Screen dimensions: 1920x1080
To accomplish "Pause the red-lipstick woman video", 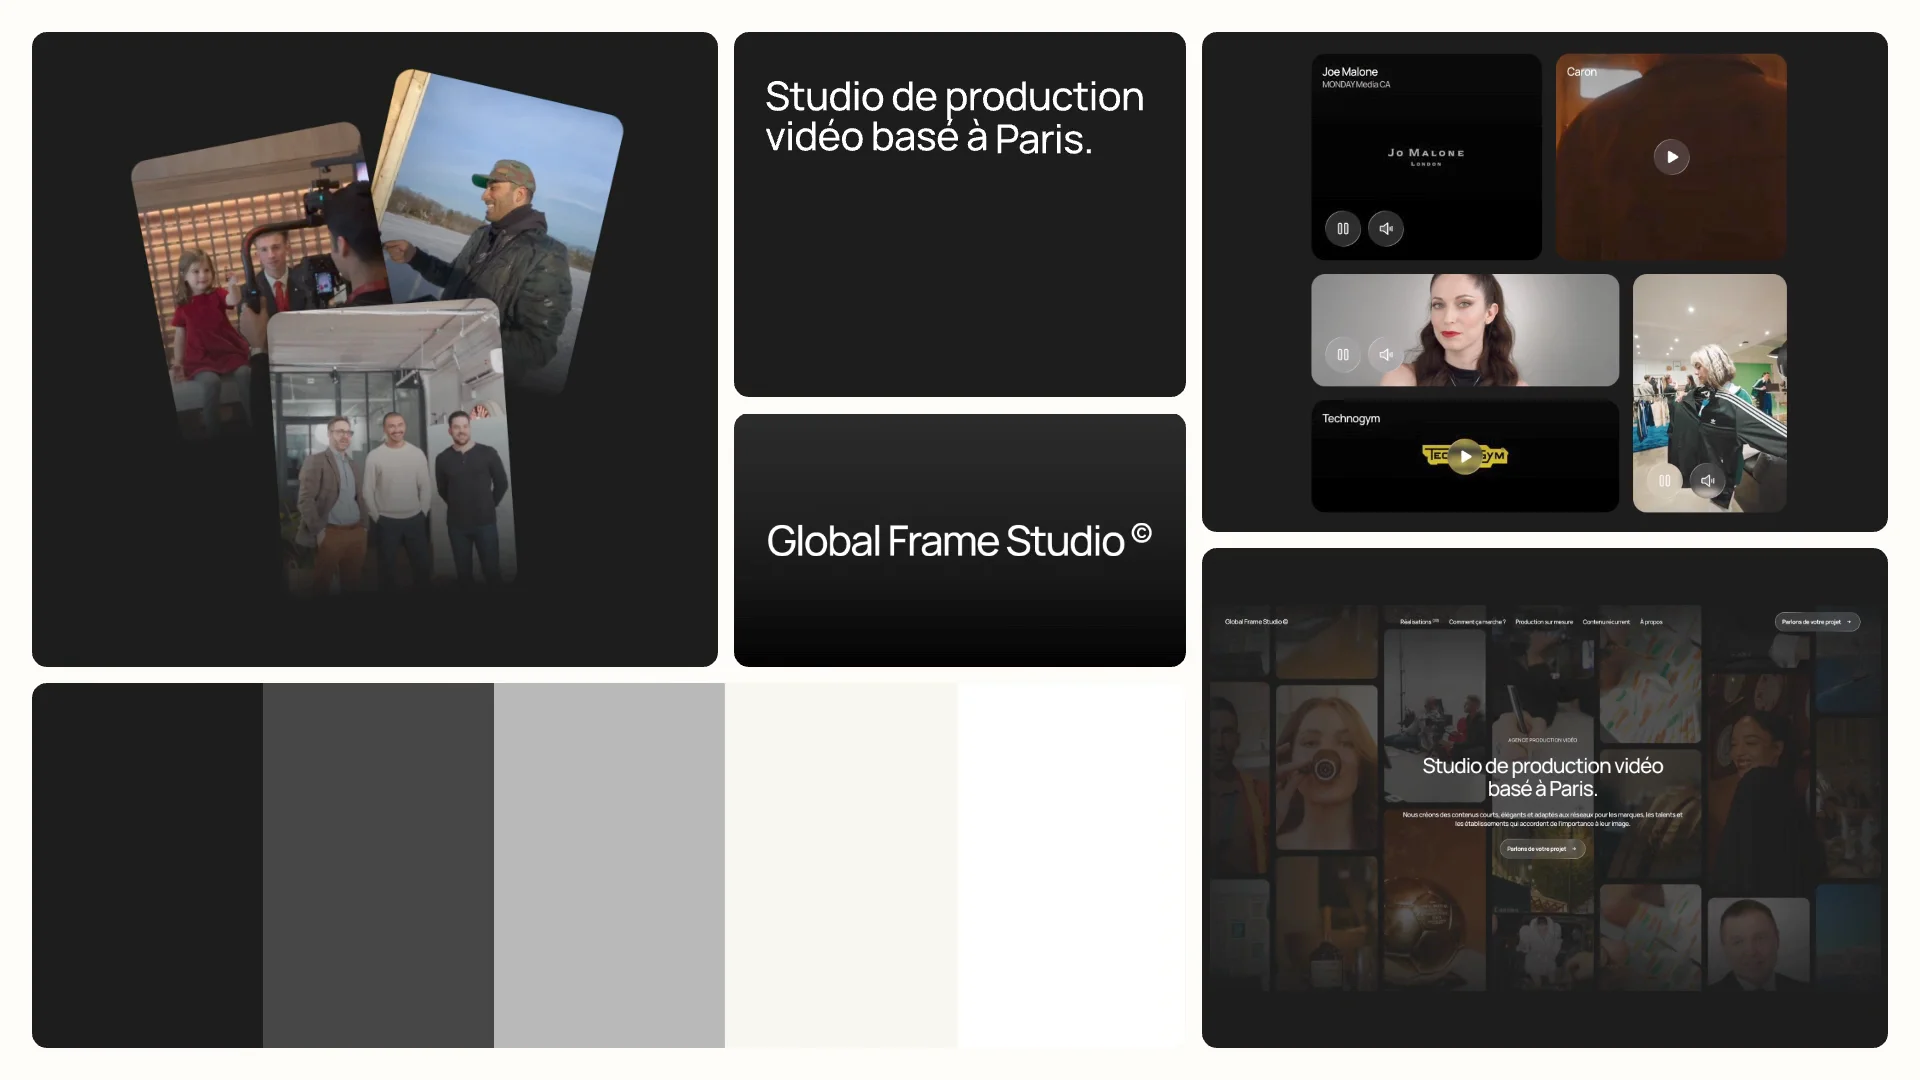I will [x=1343, y=355].
